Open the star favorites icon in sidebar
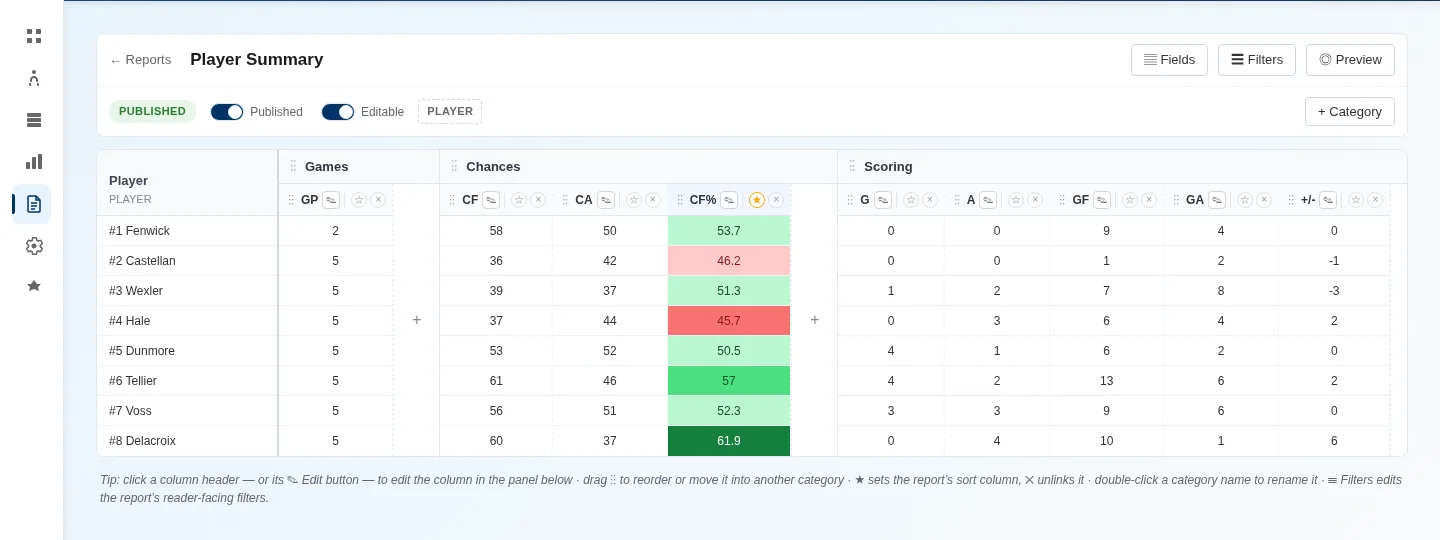1440x540 pixels. click(34, 286)
